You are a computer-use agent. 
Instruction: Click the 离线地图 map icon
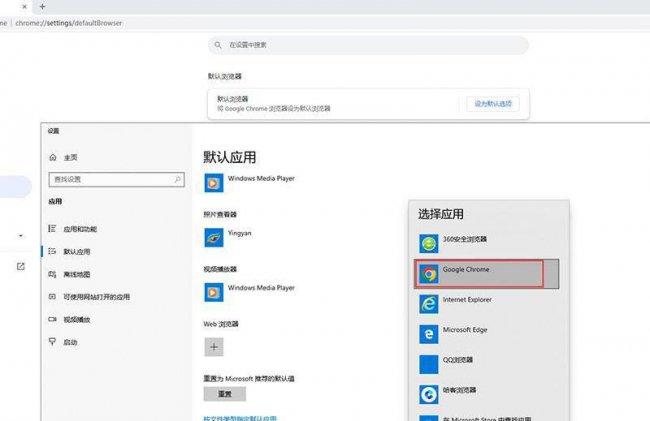tap(52, 274)
